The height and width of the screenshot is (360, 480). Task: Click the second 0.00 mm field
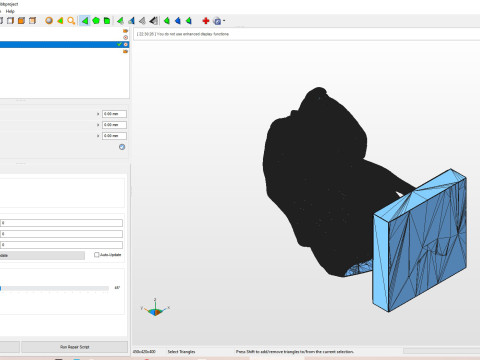click(x=114, y=125)
